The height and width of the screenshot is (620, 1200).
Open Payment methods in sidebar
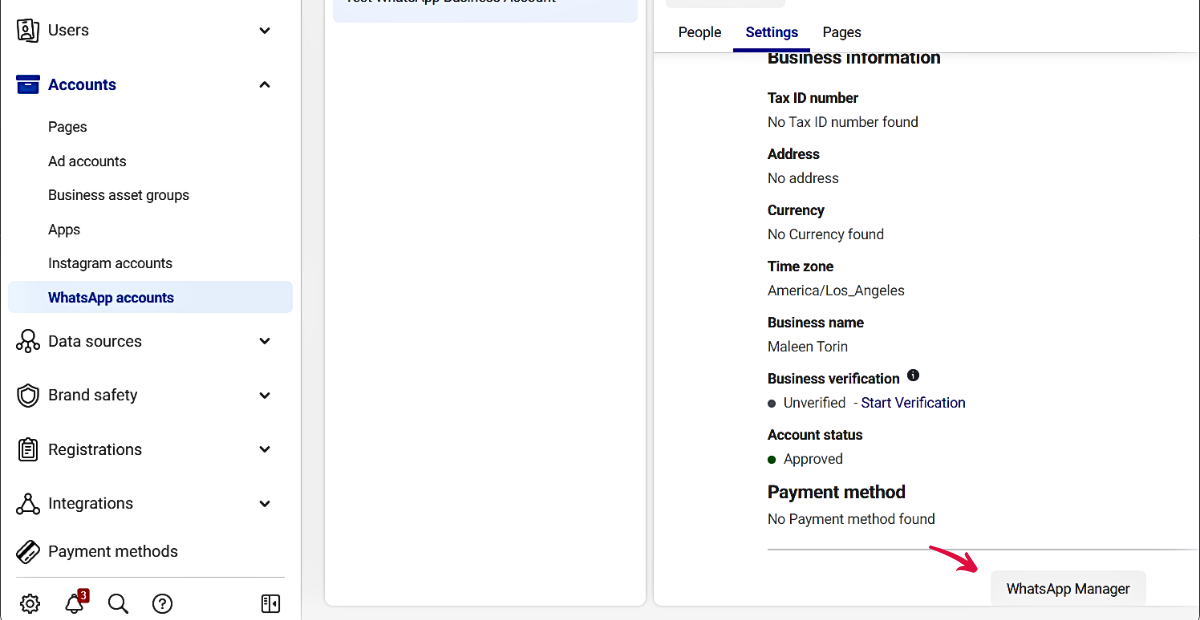pyautogui.click(x=113, y=551)
